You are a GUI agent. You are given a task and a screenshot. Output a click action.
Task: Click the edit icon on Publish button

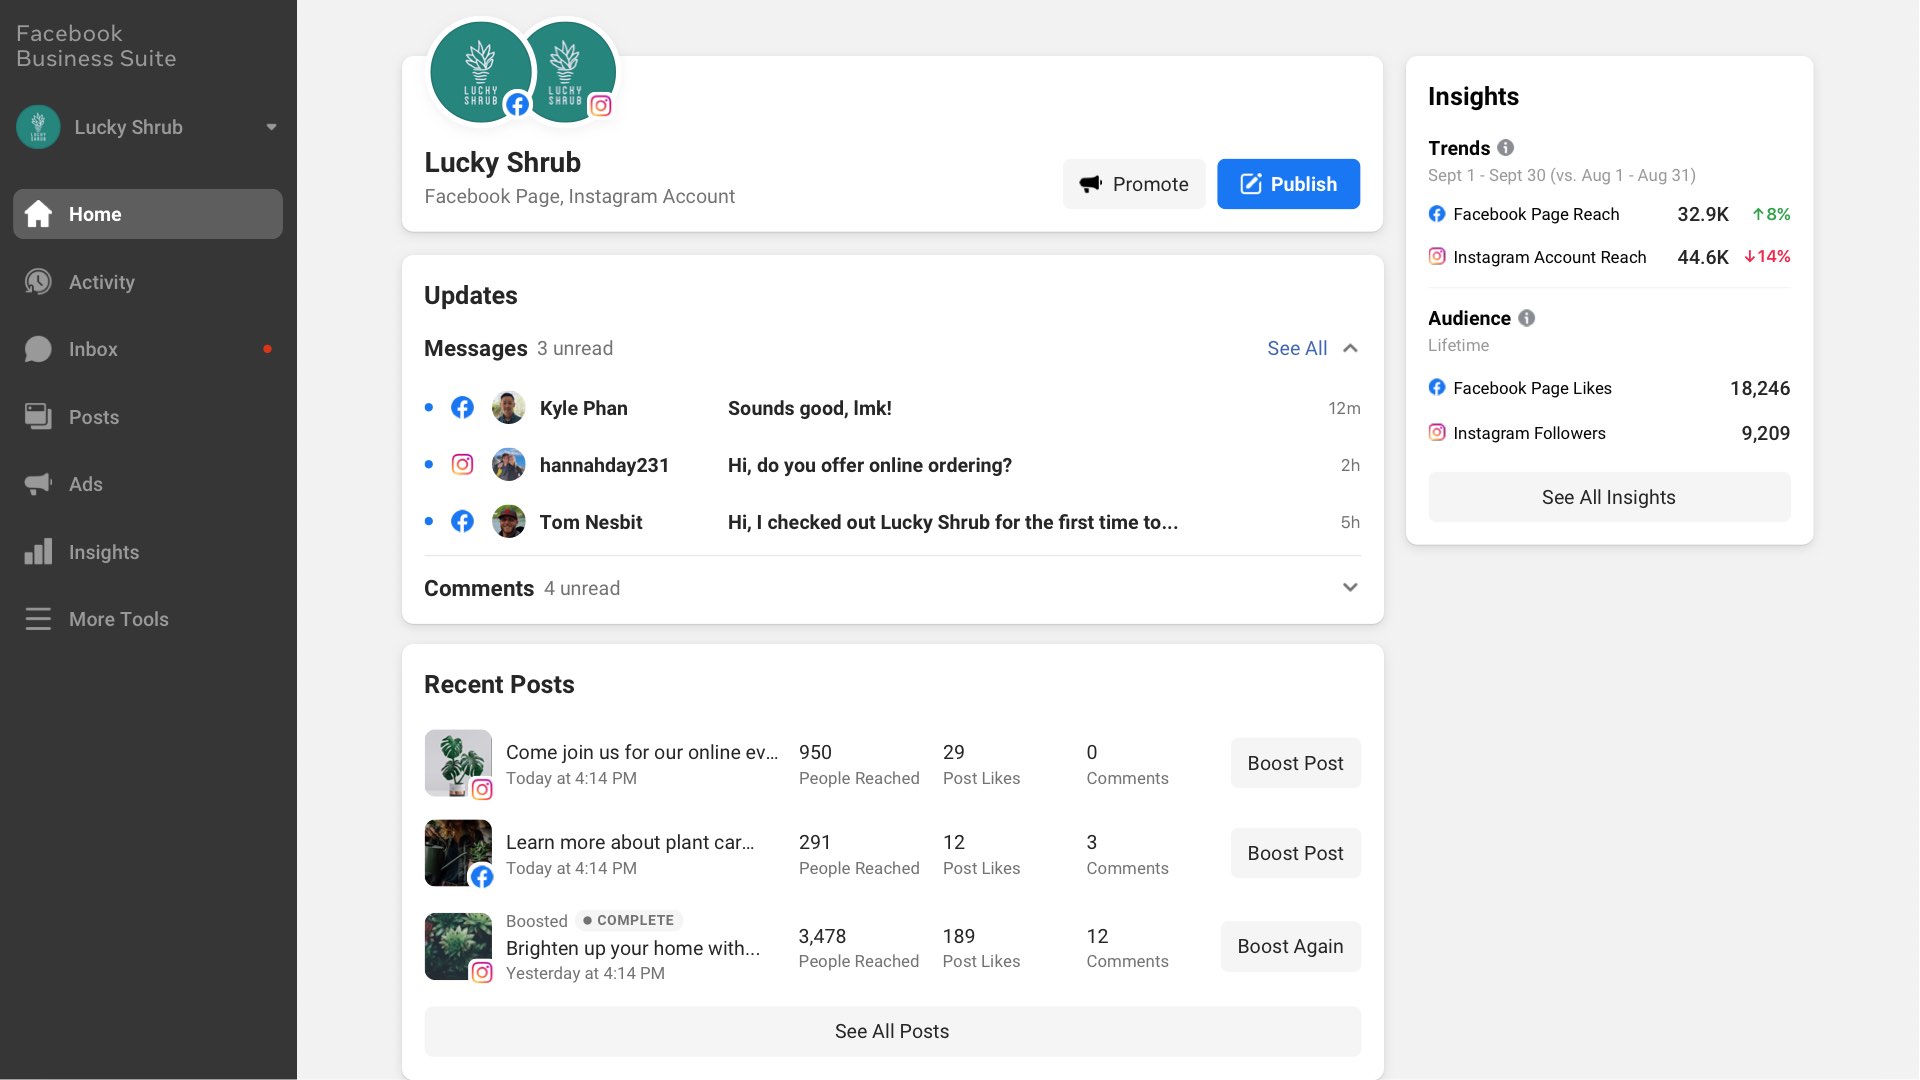pos(1251,184)
